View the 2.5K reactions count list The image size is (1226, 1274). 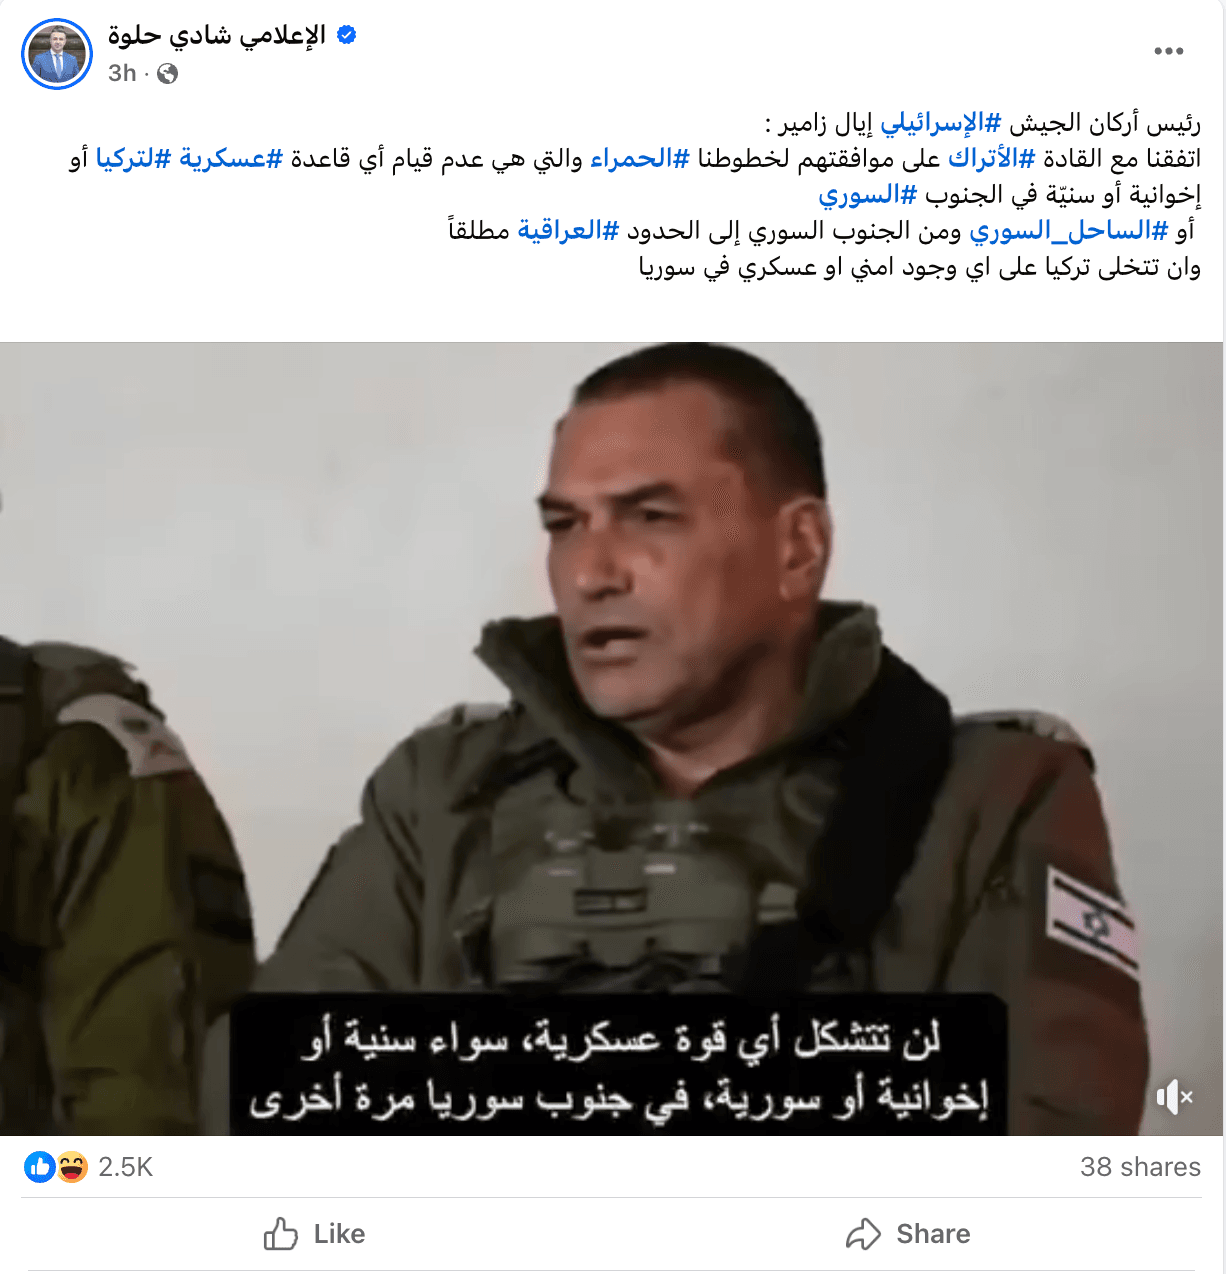tap(125, 1167)
